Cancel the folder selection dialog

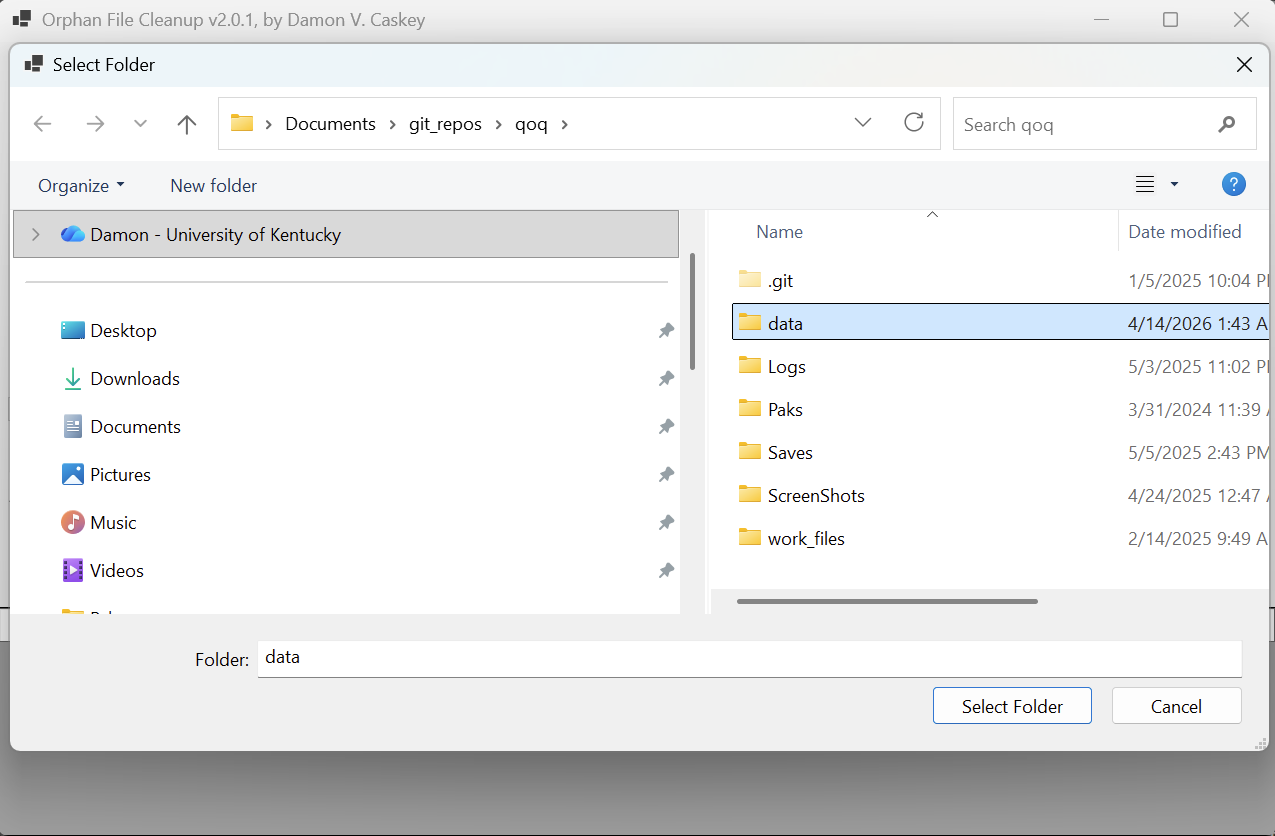(x=1176, y=706)
